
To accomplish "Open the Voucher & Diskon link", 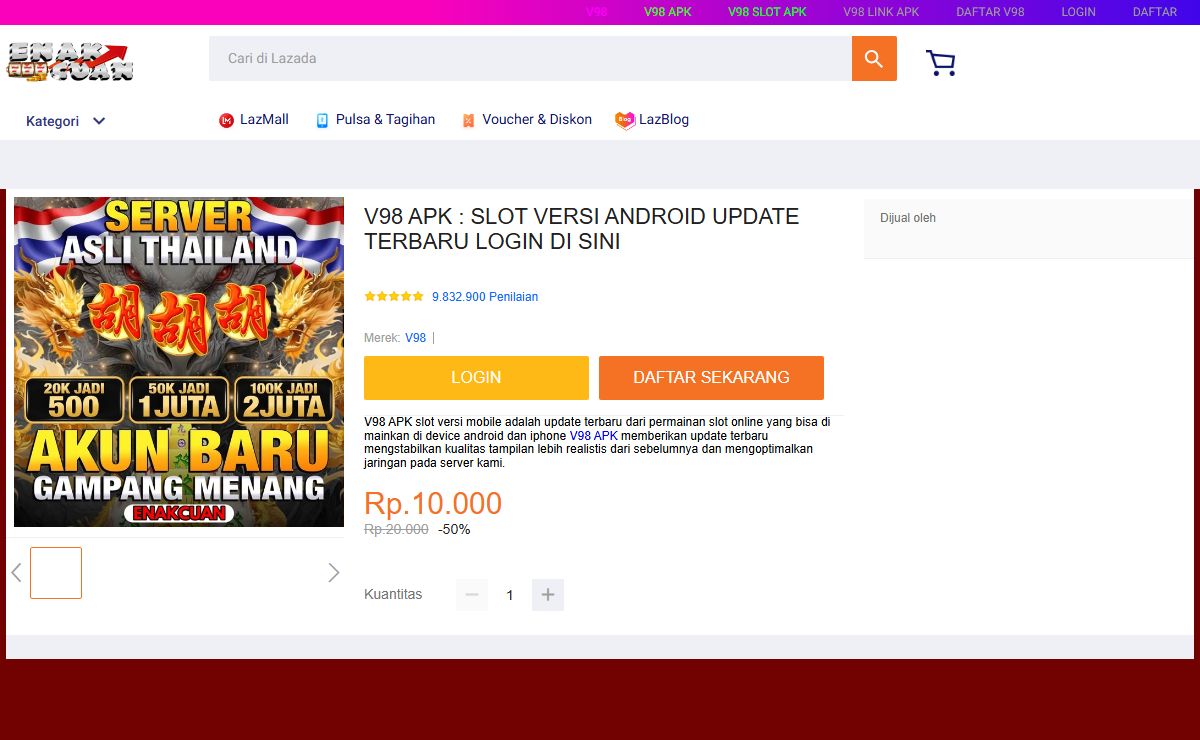I will (537, 119).
